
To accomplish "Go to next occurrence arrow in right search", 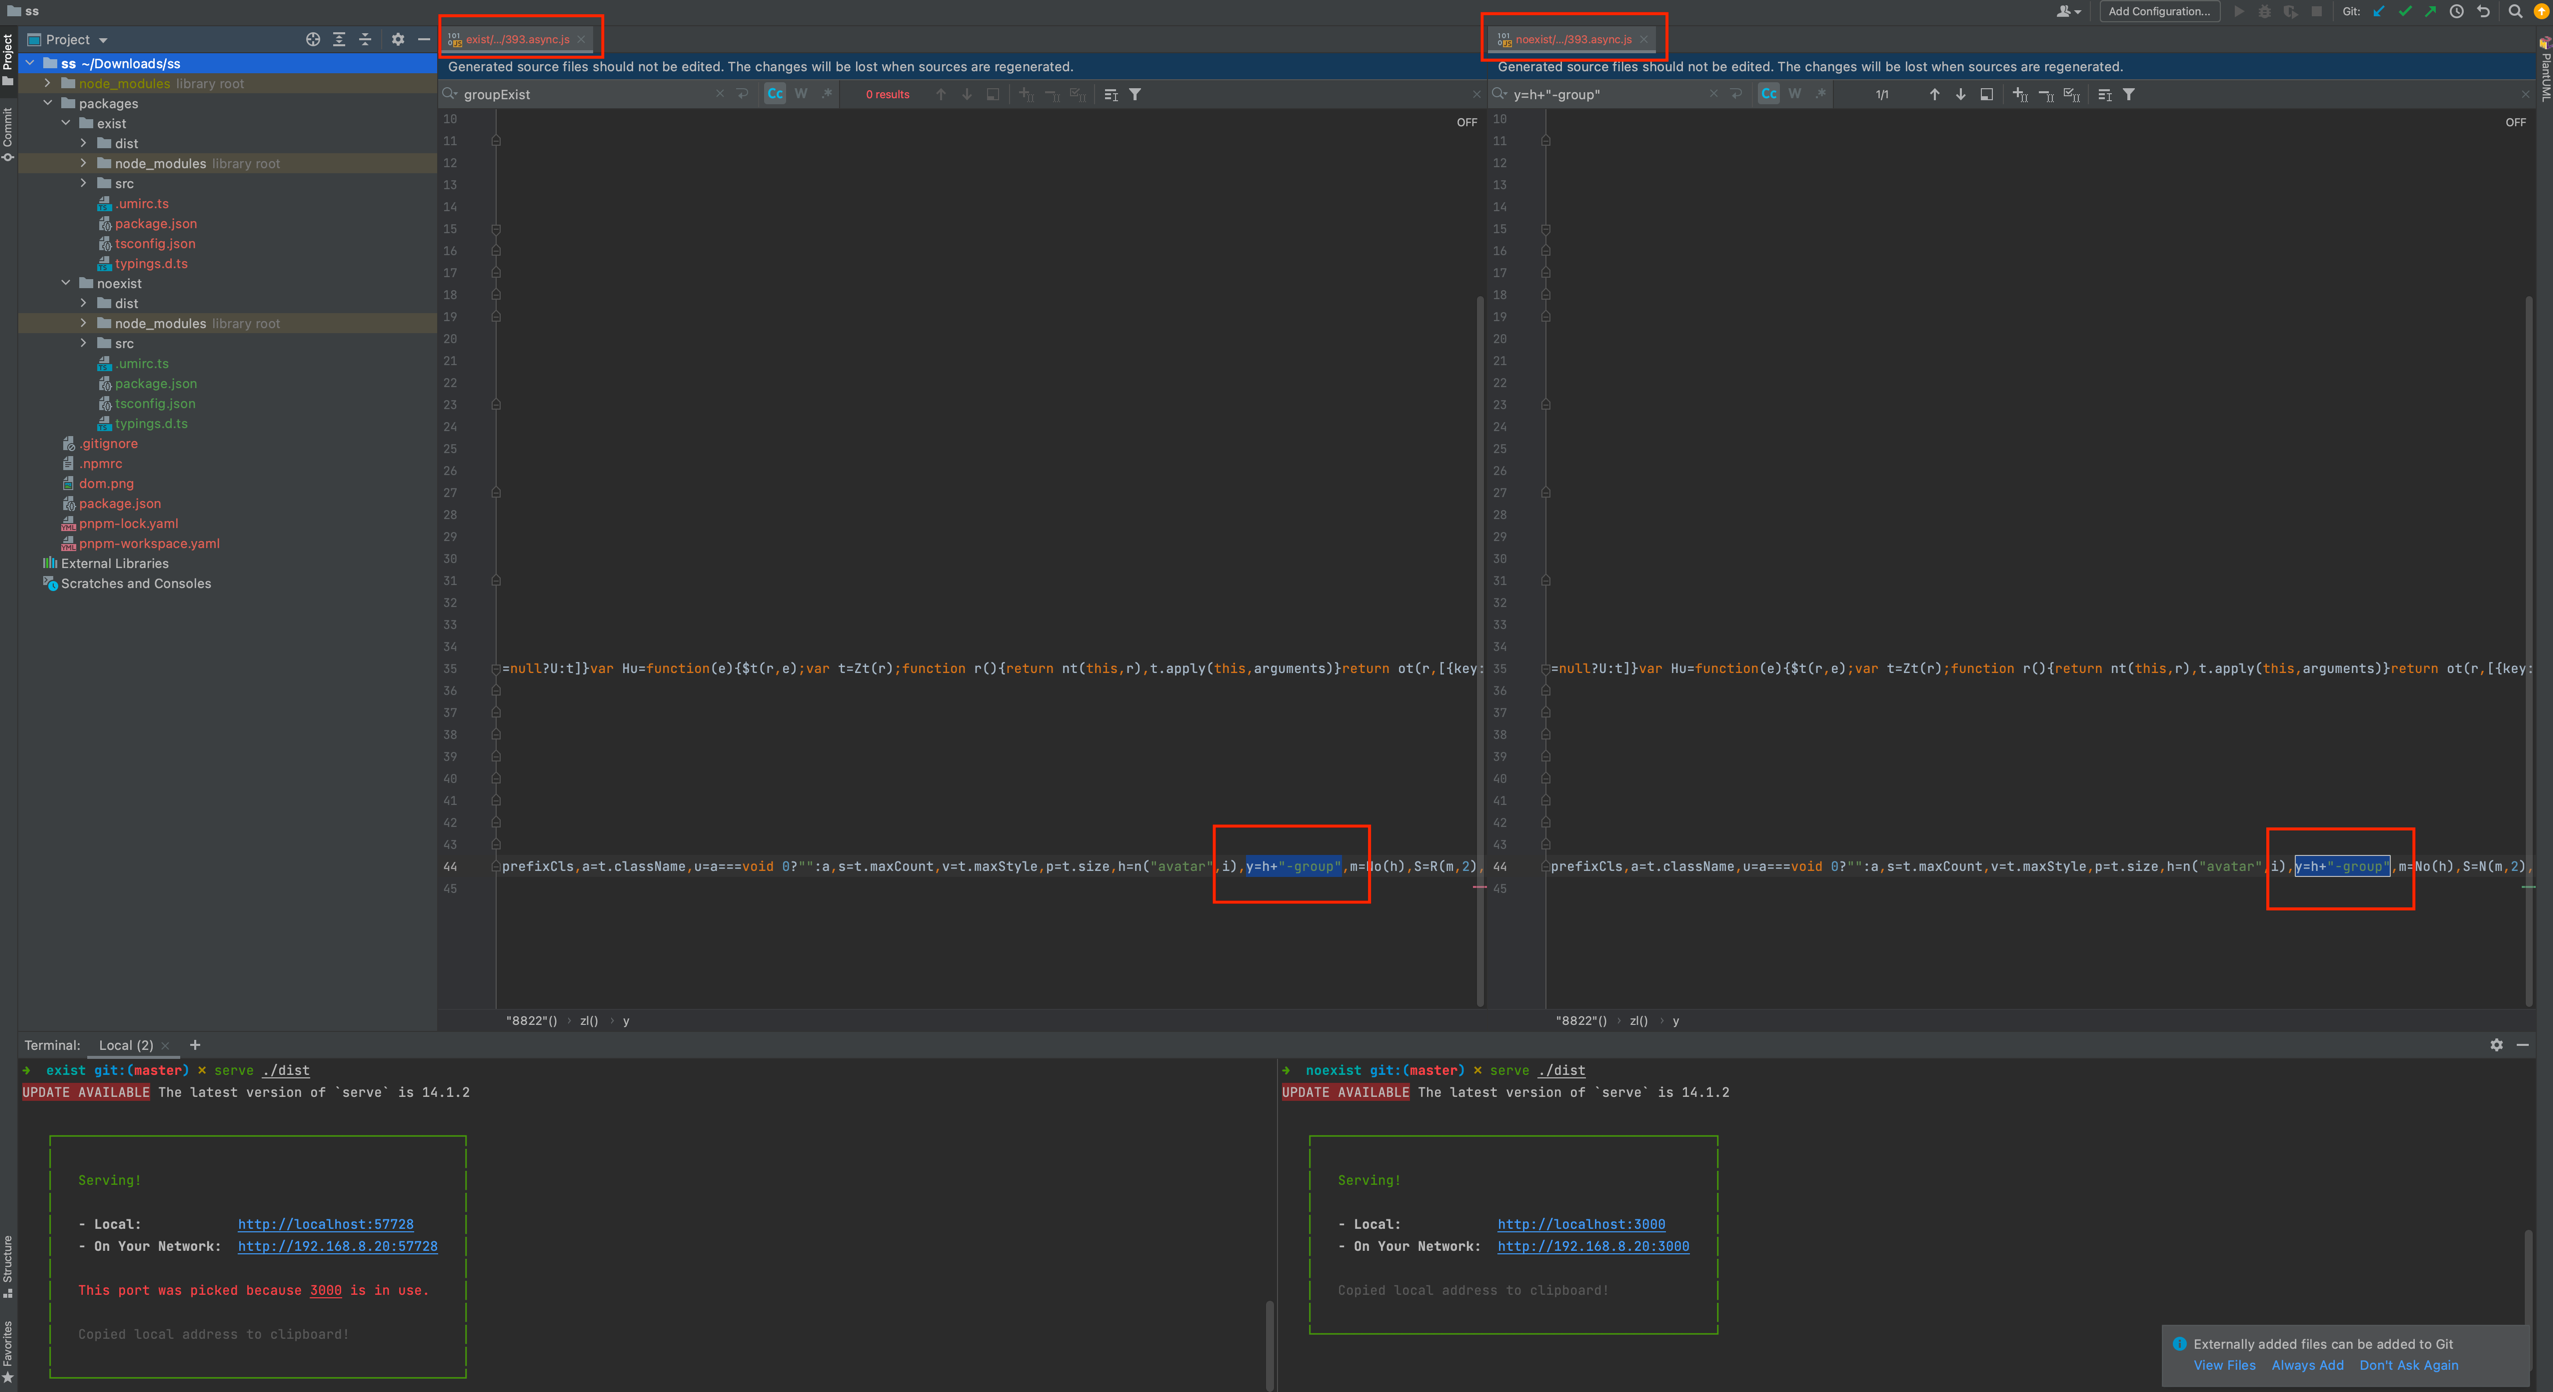I will coord(1960,94).
